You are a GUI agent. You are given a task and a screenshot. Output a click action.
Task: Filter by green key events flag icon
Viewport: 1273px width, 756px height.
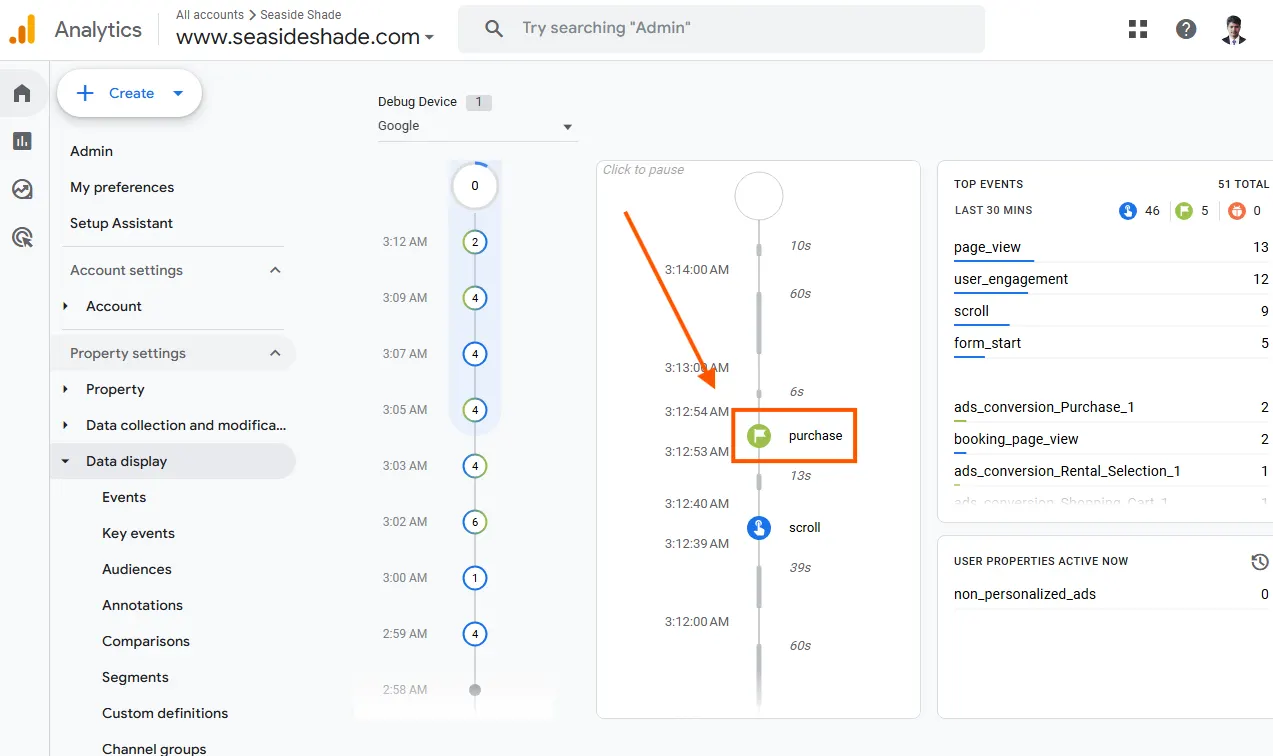[1184, 211]
